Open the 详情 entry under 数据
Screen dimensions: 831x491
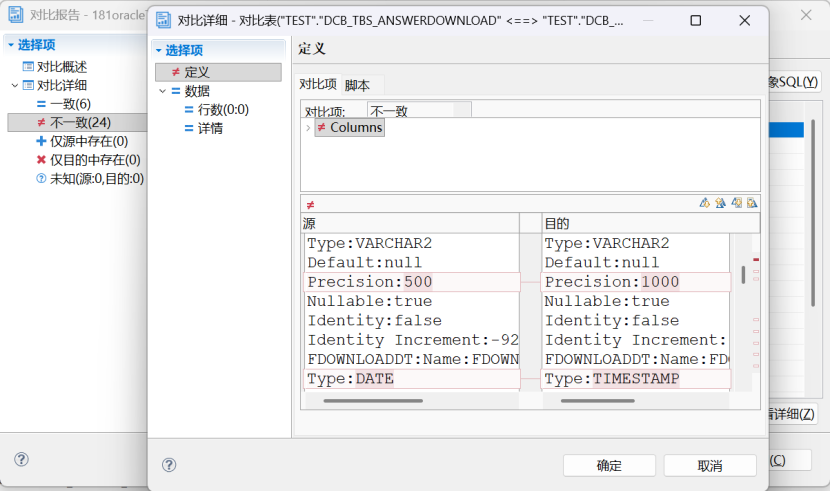210,128
